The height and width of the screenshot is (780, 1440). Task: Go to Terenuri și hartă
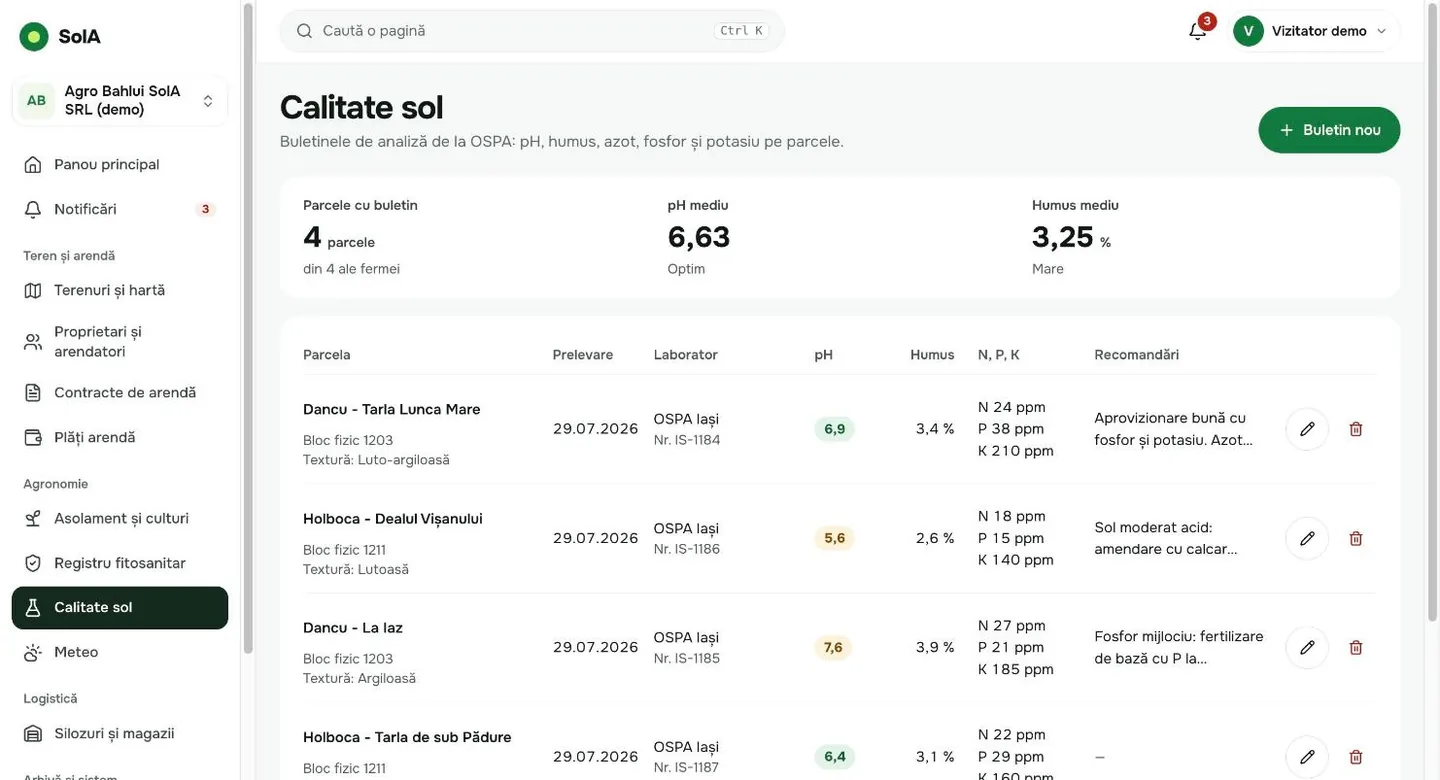tap(120, 290)
